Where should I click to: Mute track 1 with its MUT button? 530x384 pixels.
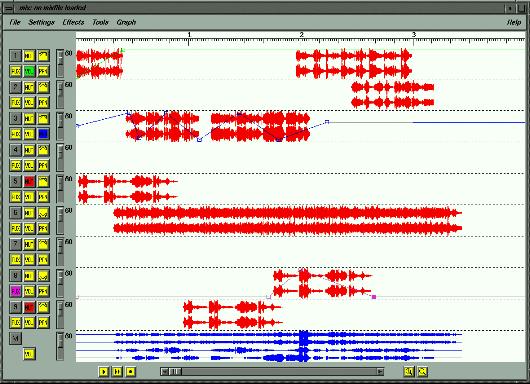pos(29,56)
